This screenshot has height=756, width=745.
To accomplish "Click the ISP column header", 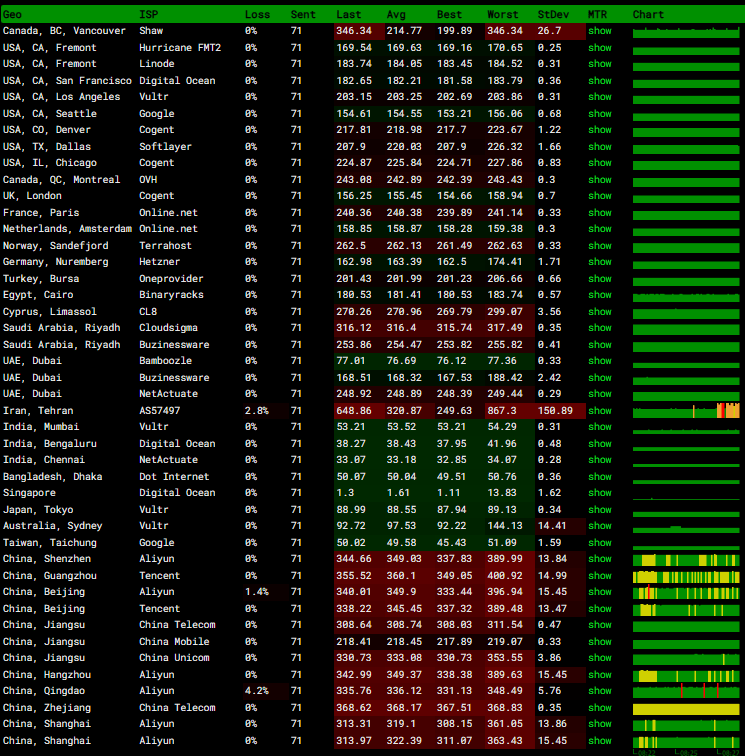I will click(x=149, y=14).
